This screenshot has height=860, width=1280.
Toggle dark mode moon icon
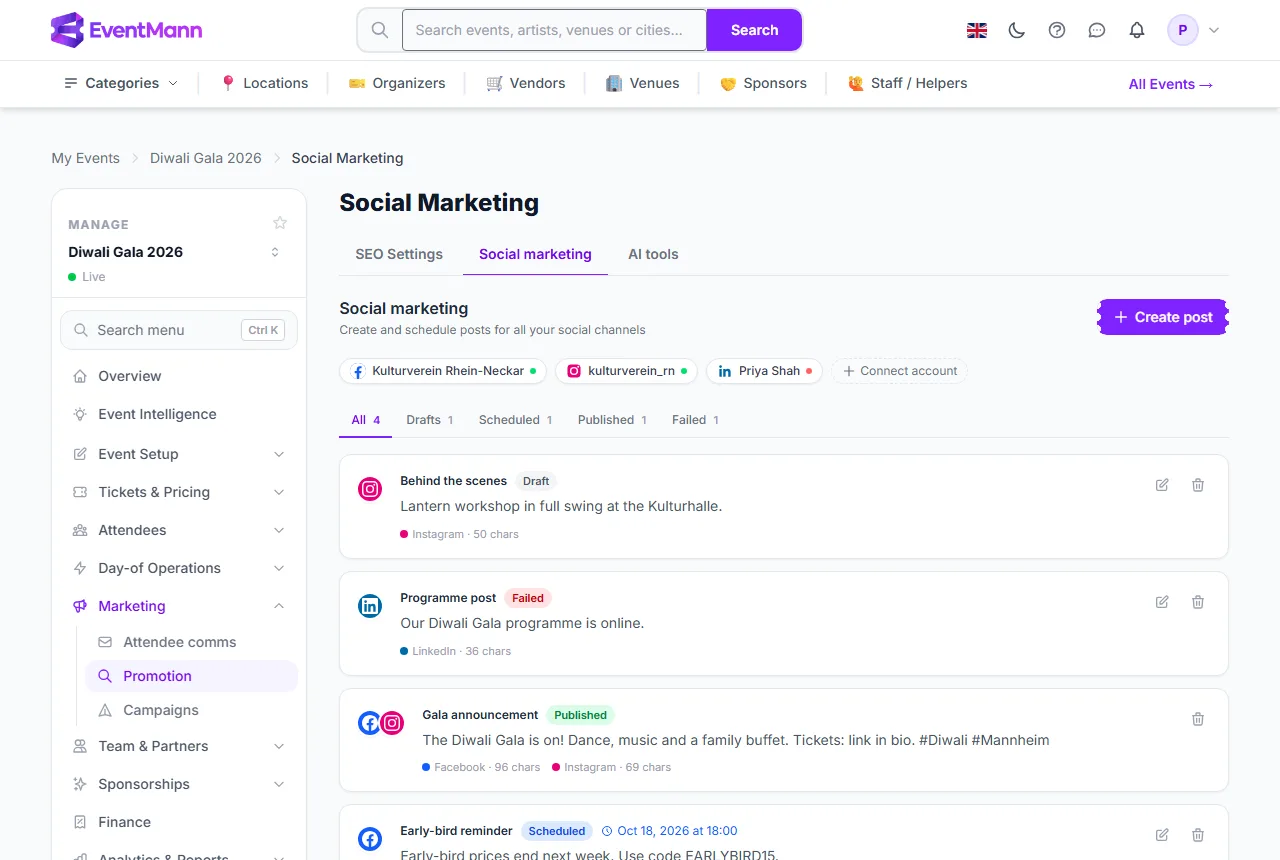tap(1017, 30)
